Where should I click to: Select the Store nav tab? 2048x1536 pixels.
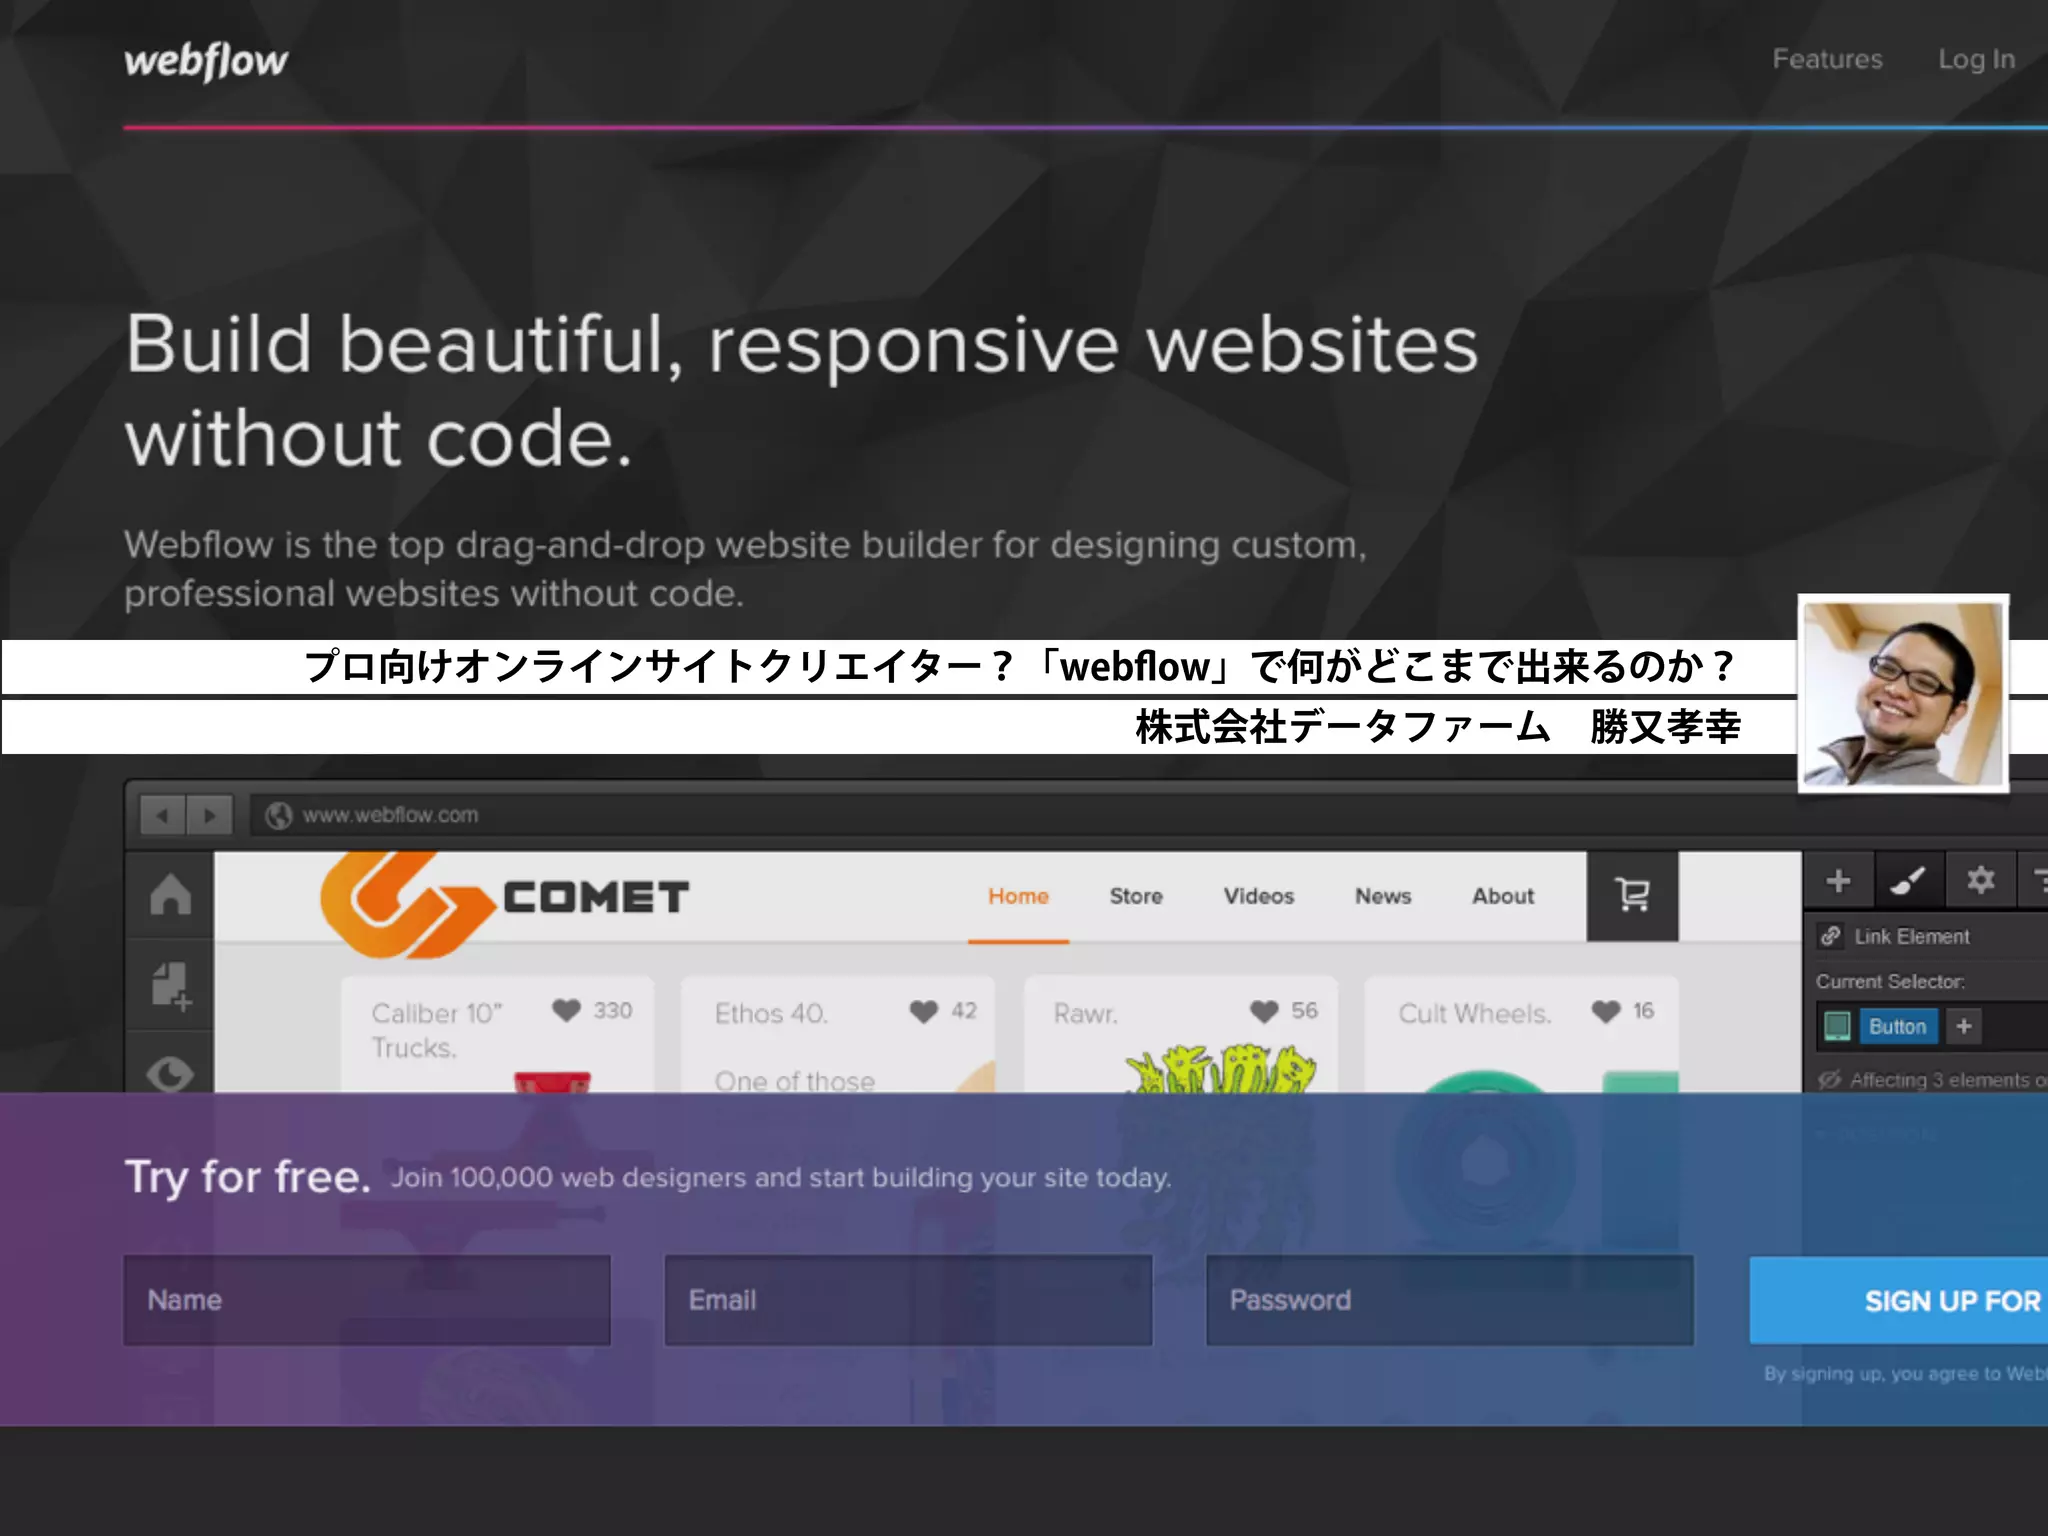(x=1136, y=896)
